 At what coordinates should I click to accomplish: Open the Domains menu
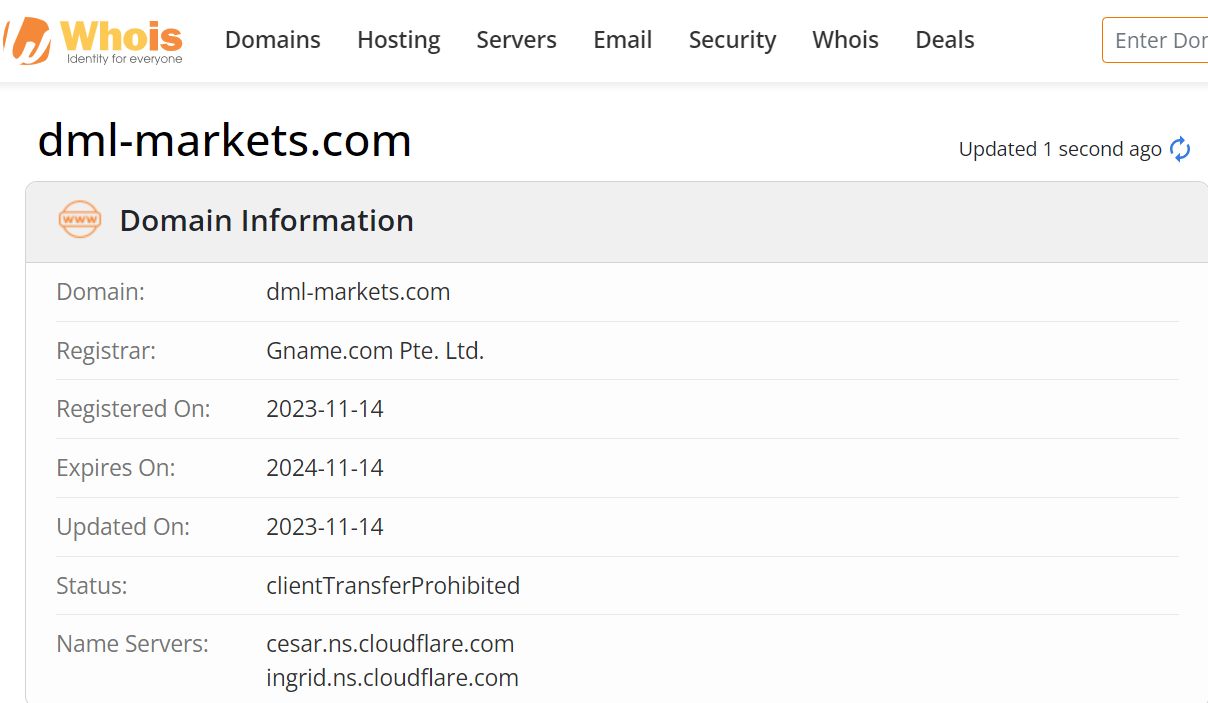pos(273,40)
